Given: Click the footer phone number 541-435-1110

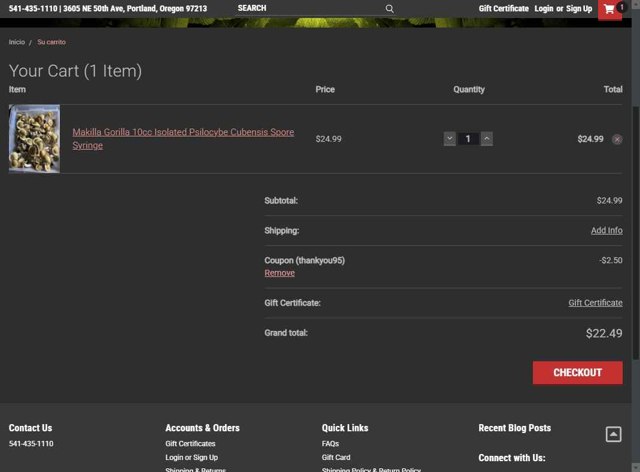Looking at the screenshot, I should 31,443.
